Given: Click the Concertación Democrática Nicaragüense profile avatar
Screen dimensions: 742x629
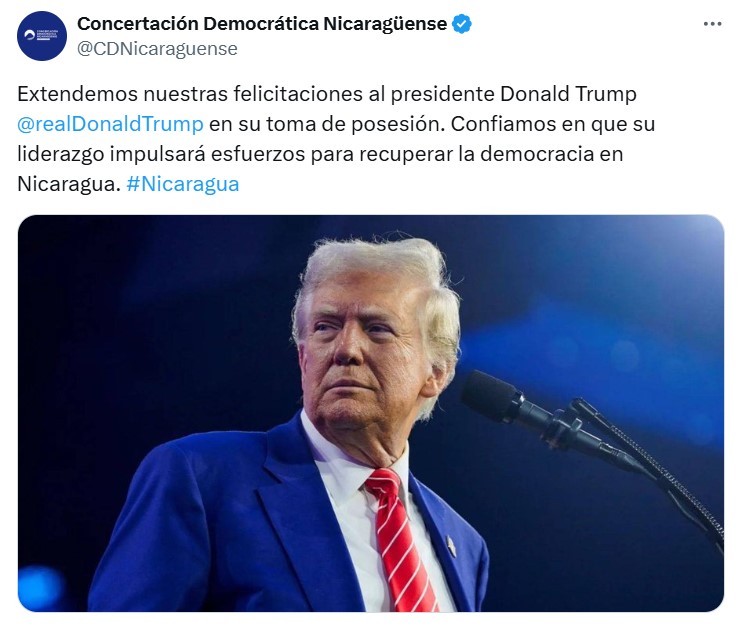Looking at the screenshot, I should 42,36.
